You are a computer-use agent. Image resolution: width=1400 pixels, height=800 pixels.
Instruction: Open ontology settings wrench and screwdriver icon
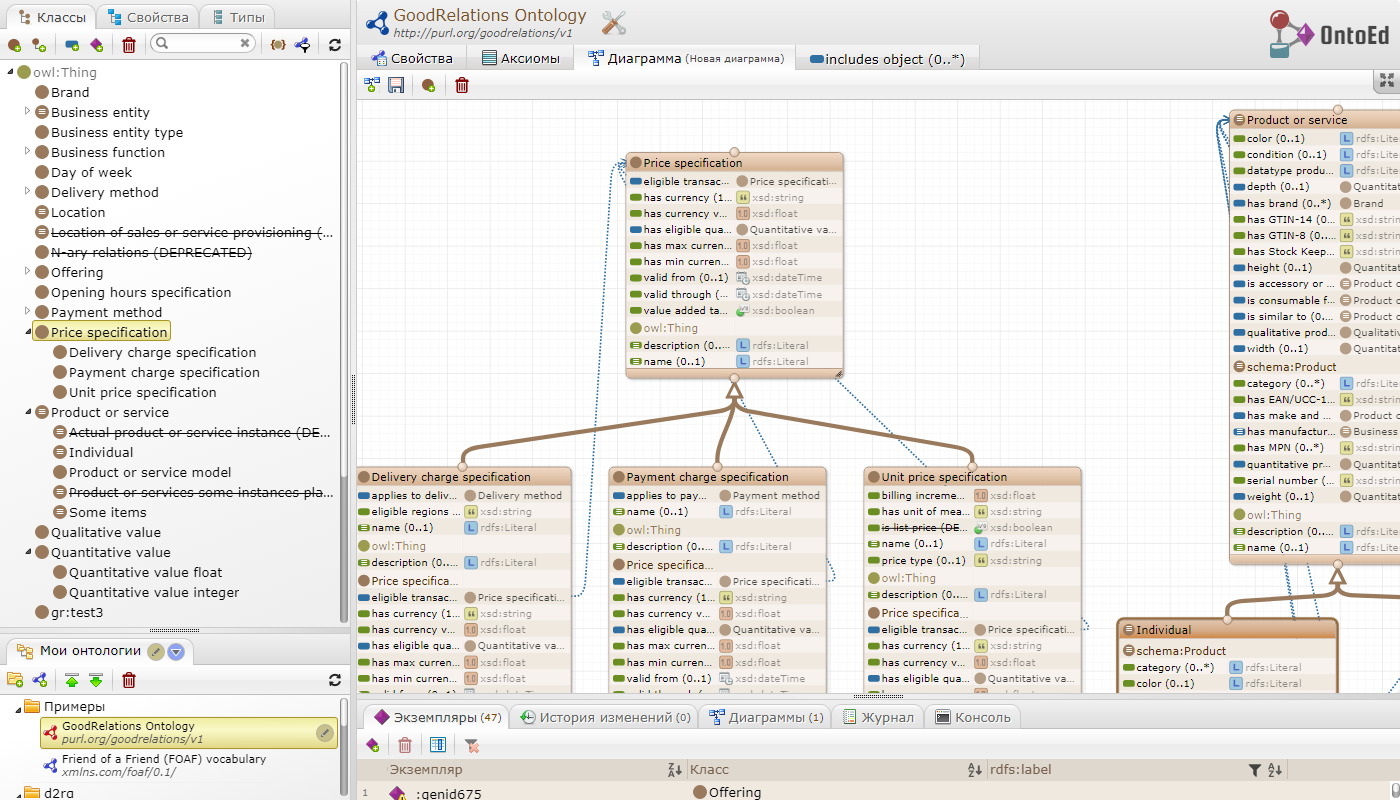(x=614, y=22)
